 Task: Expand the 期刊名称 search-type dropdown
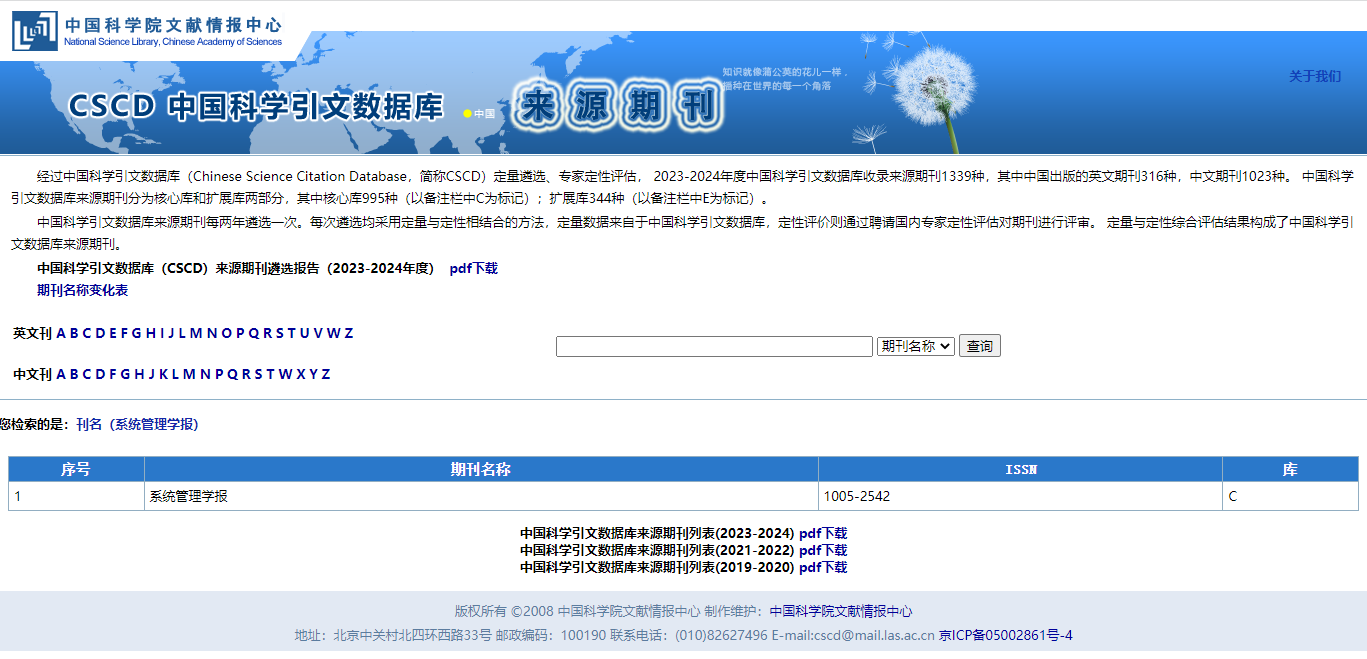915,346
